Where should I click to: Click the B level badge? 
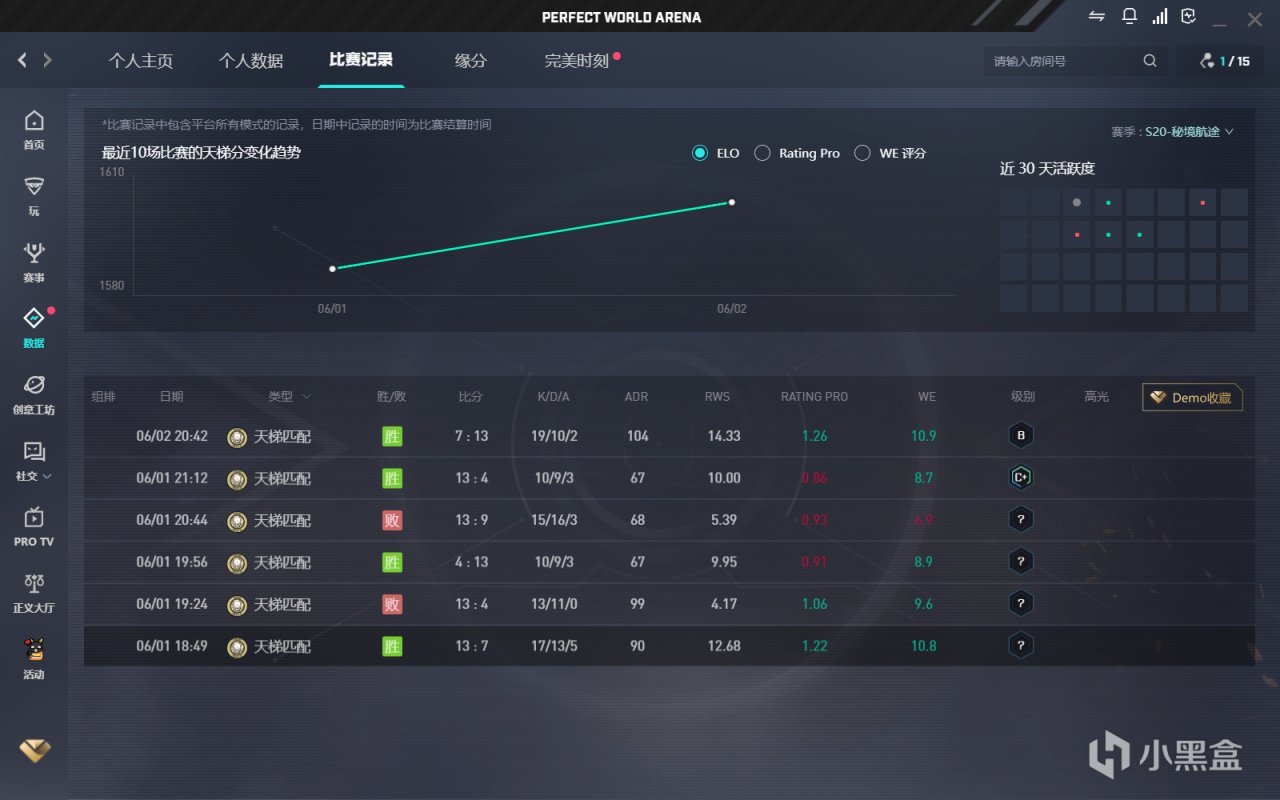coord(1021,436)
